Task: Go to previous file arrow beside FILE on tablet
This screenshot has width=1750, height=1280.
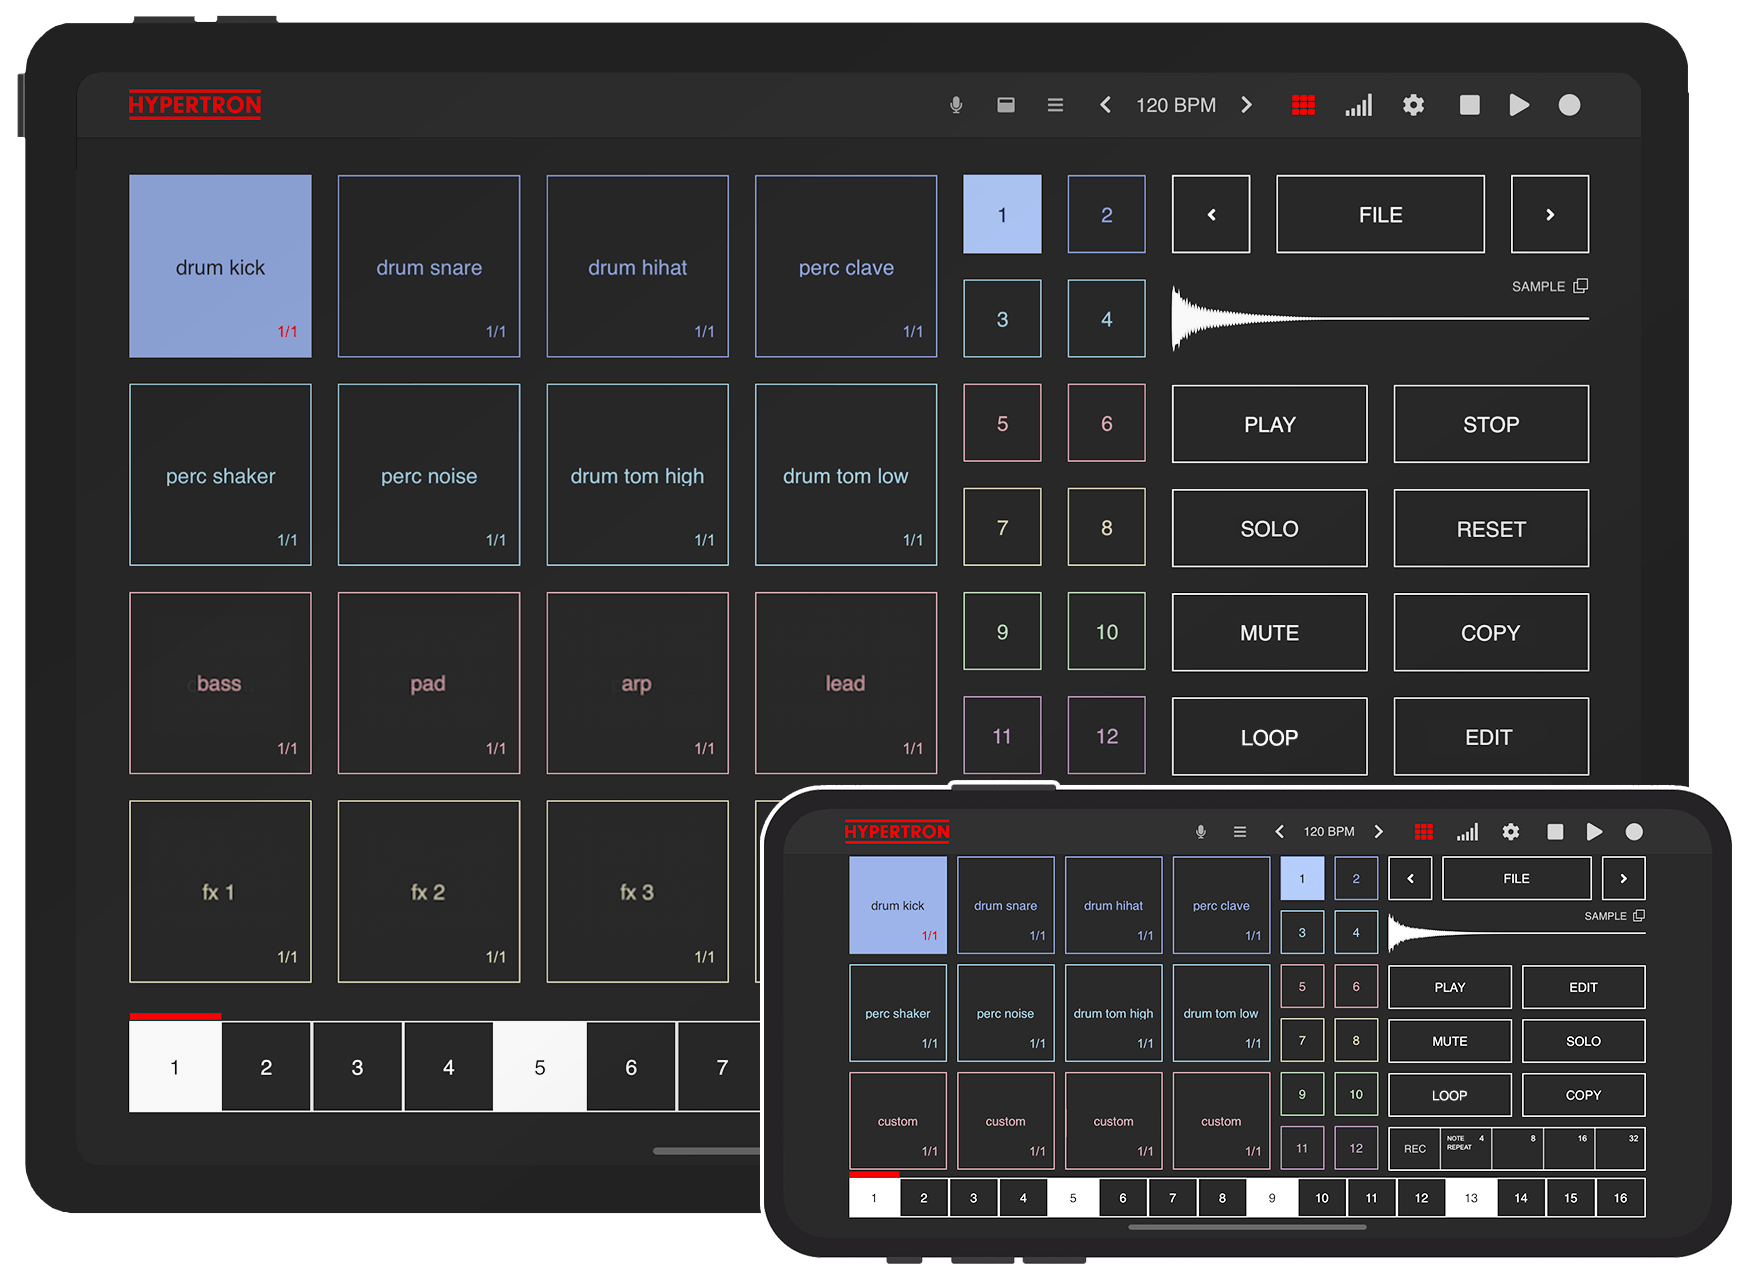Action: (1211, 214)
